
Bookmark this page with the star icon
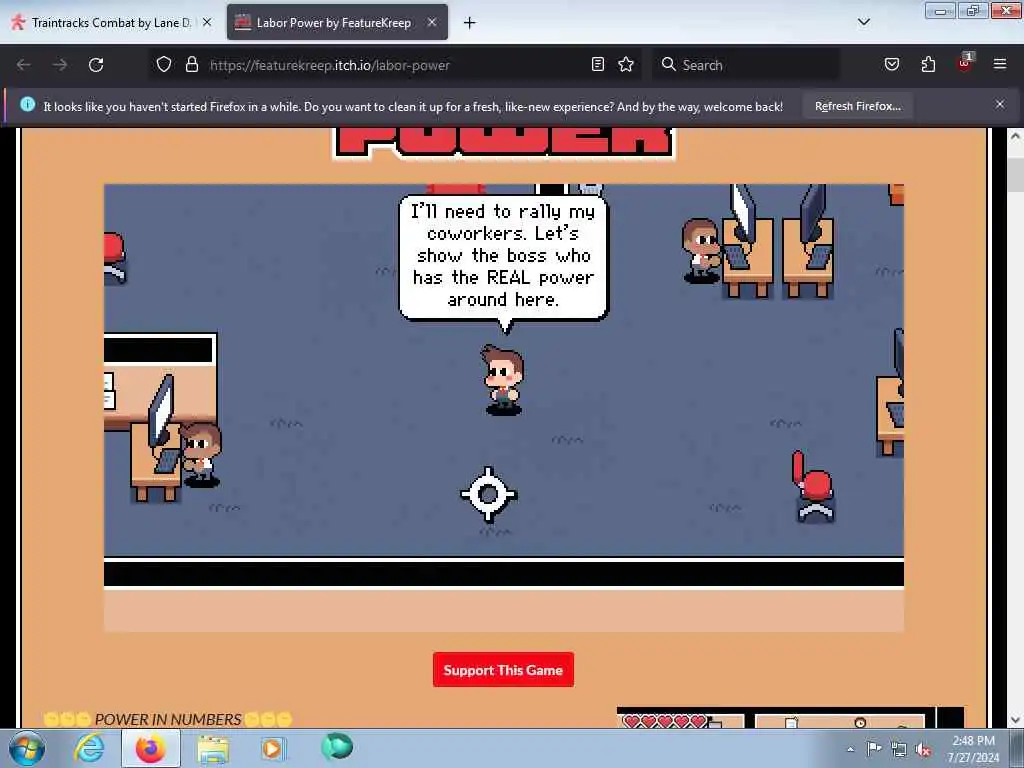point(626,65)
